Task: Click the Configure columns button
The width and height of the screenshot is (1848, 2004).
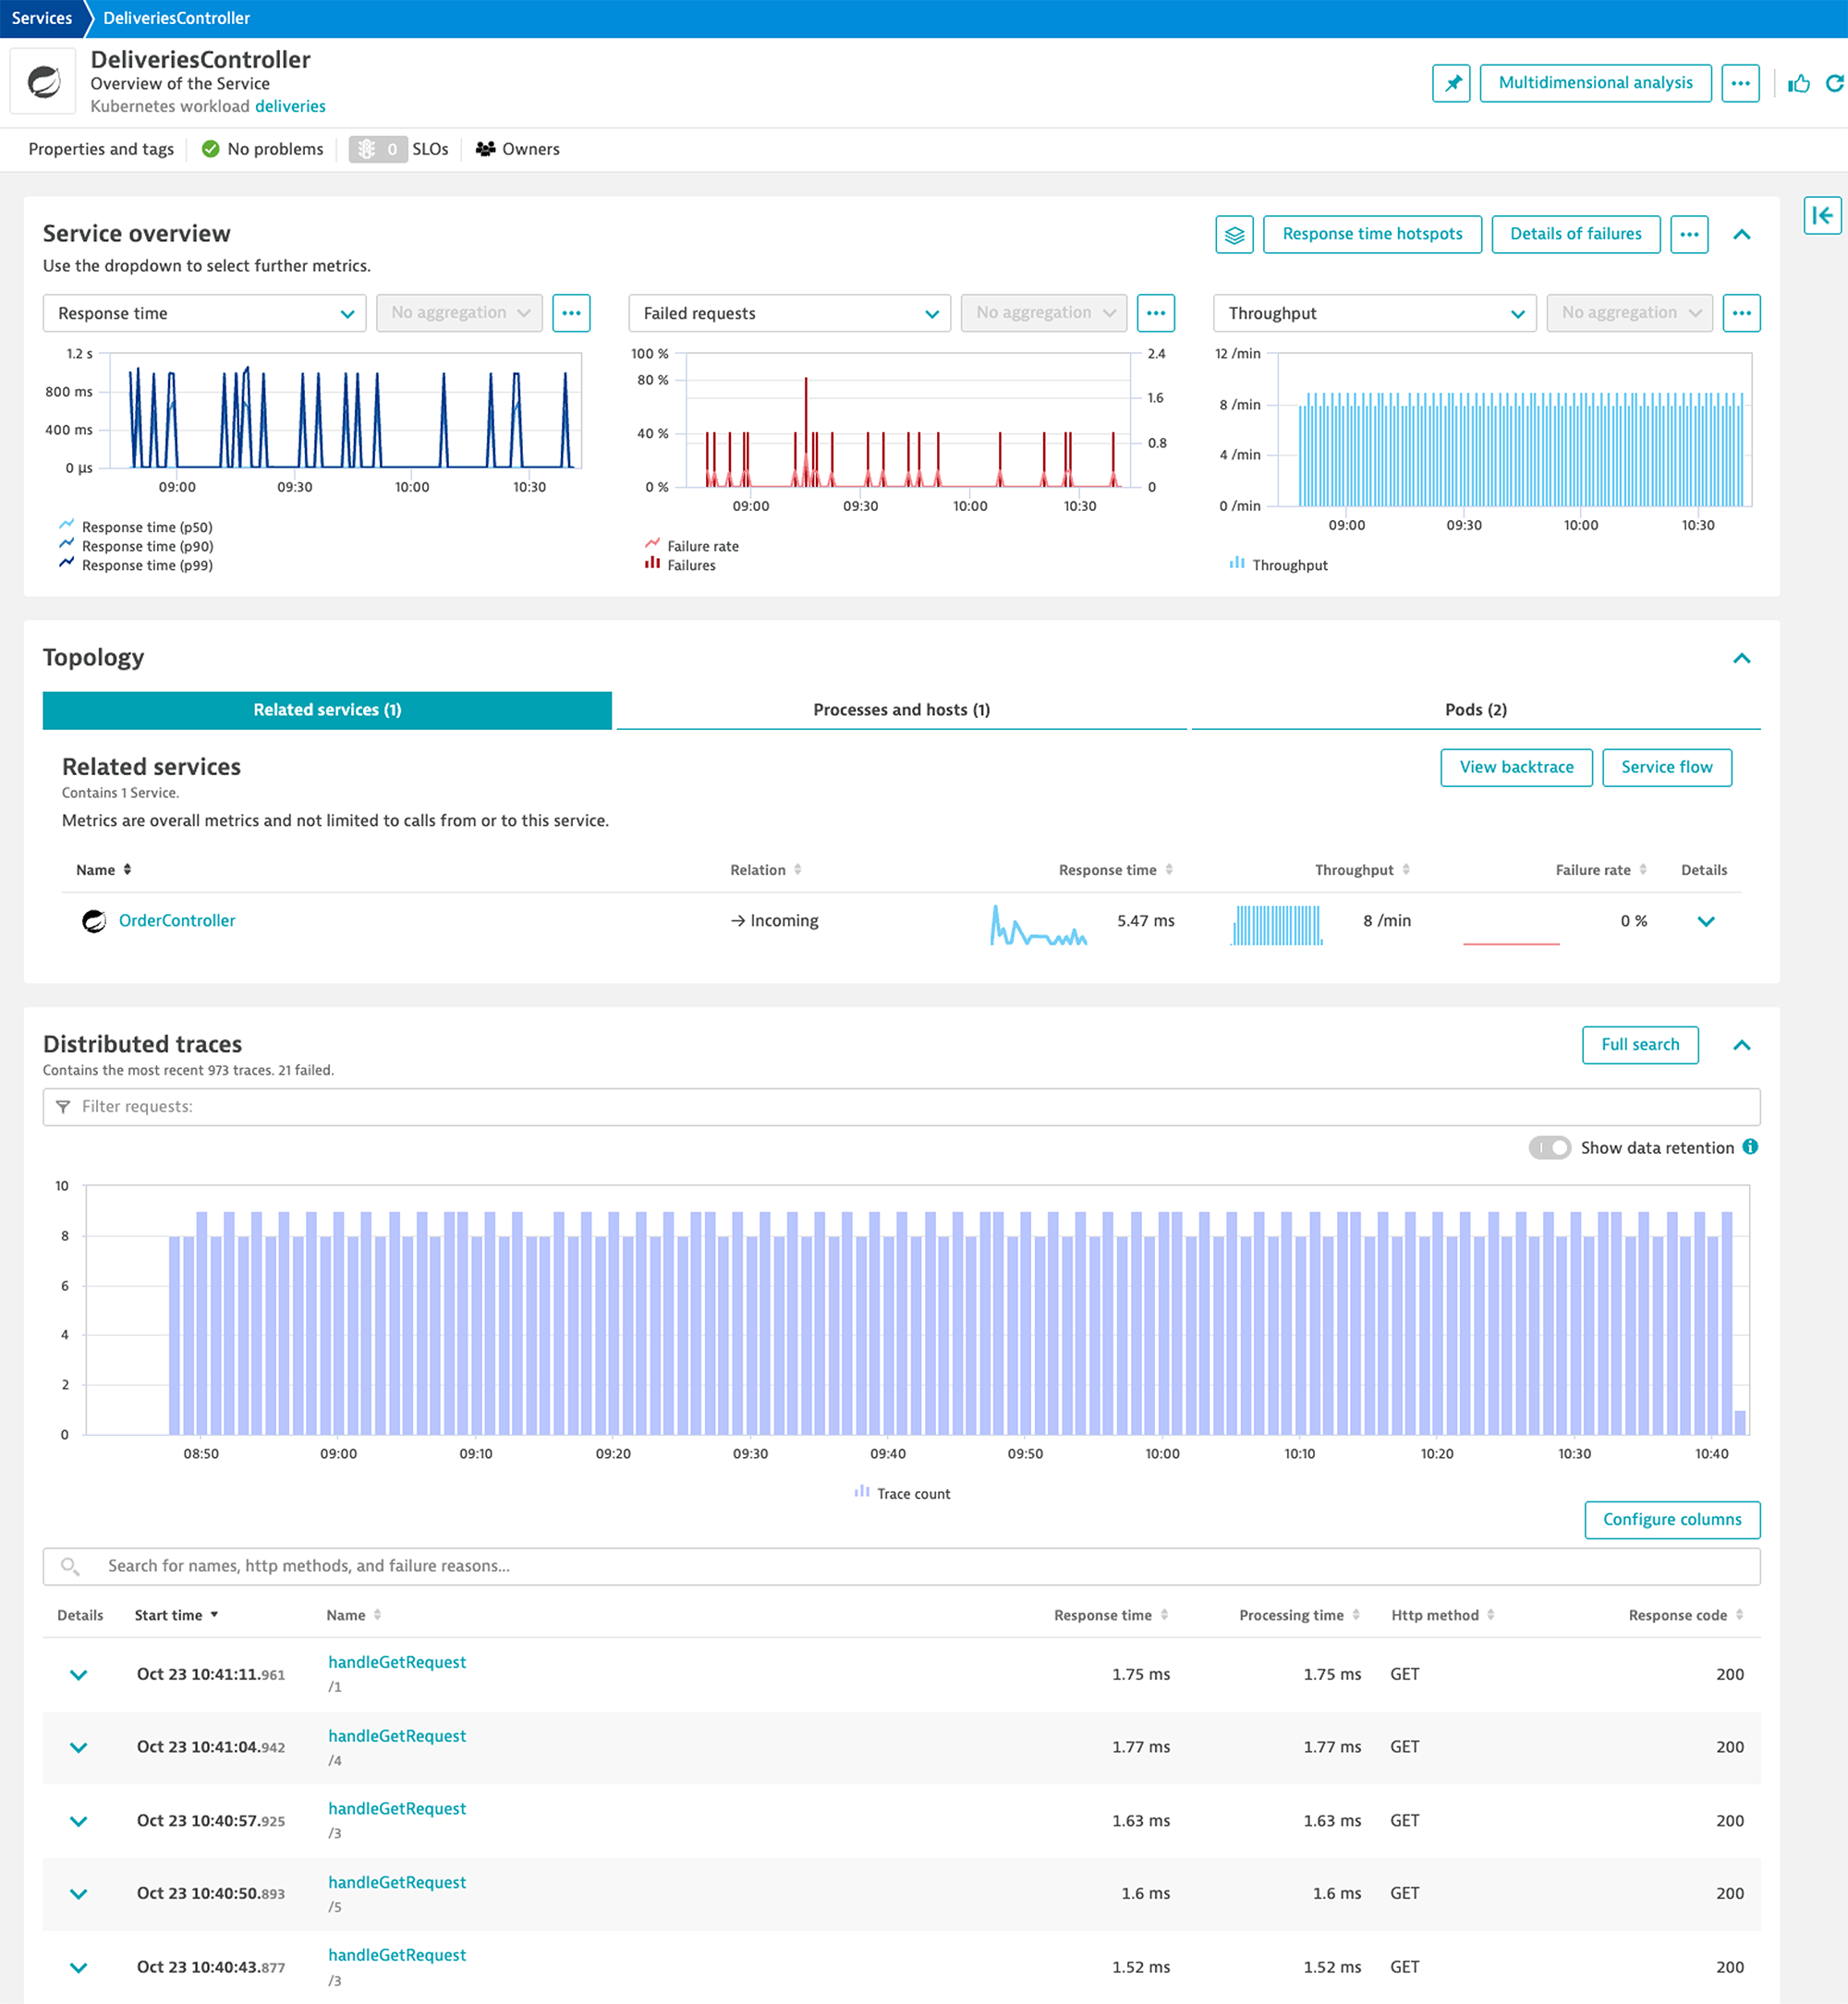Action: click(1672, 1519)
